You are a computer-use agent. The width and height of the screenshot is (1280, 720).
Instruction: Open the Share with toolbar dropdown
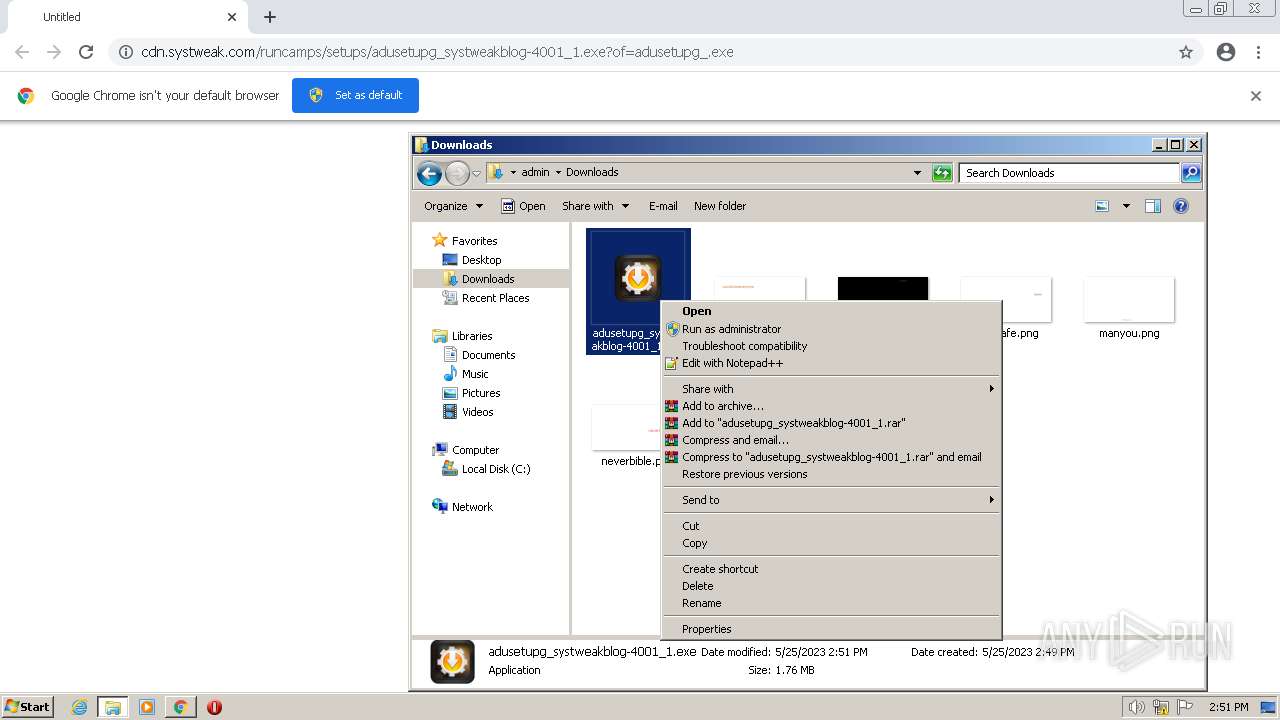[596, 206]
